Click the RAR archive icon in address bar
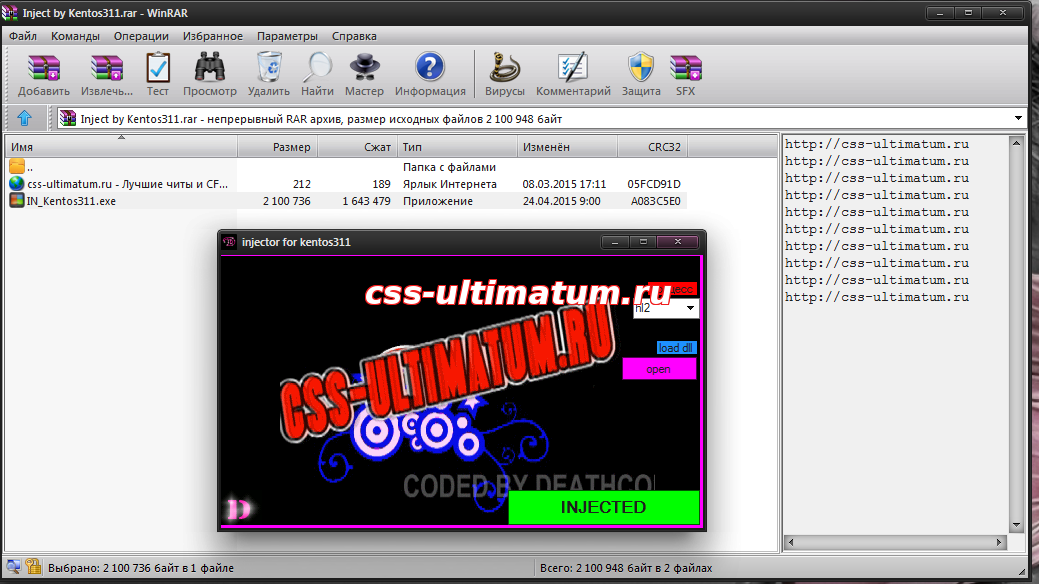The image size is (1039, 584). pos(68,118)
